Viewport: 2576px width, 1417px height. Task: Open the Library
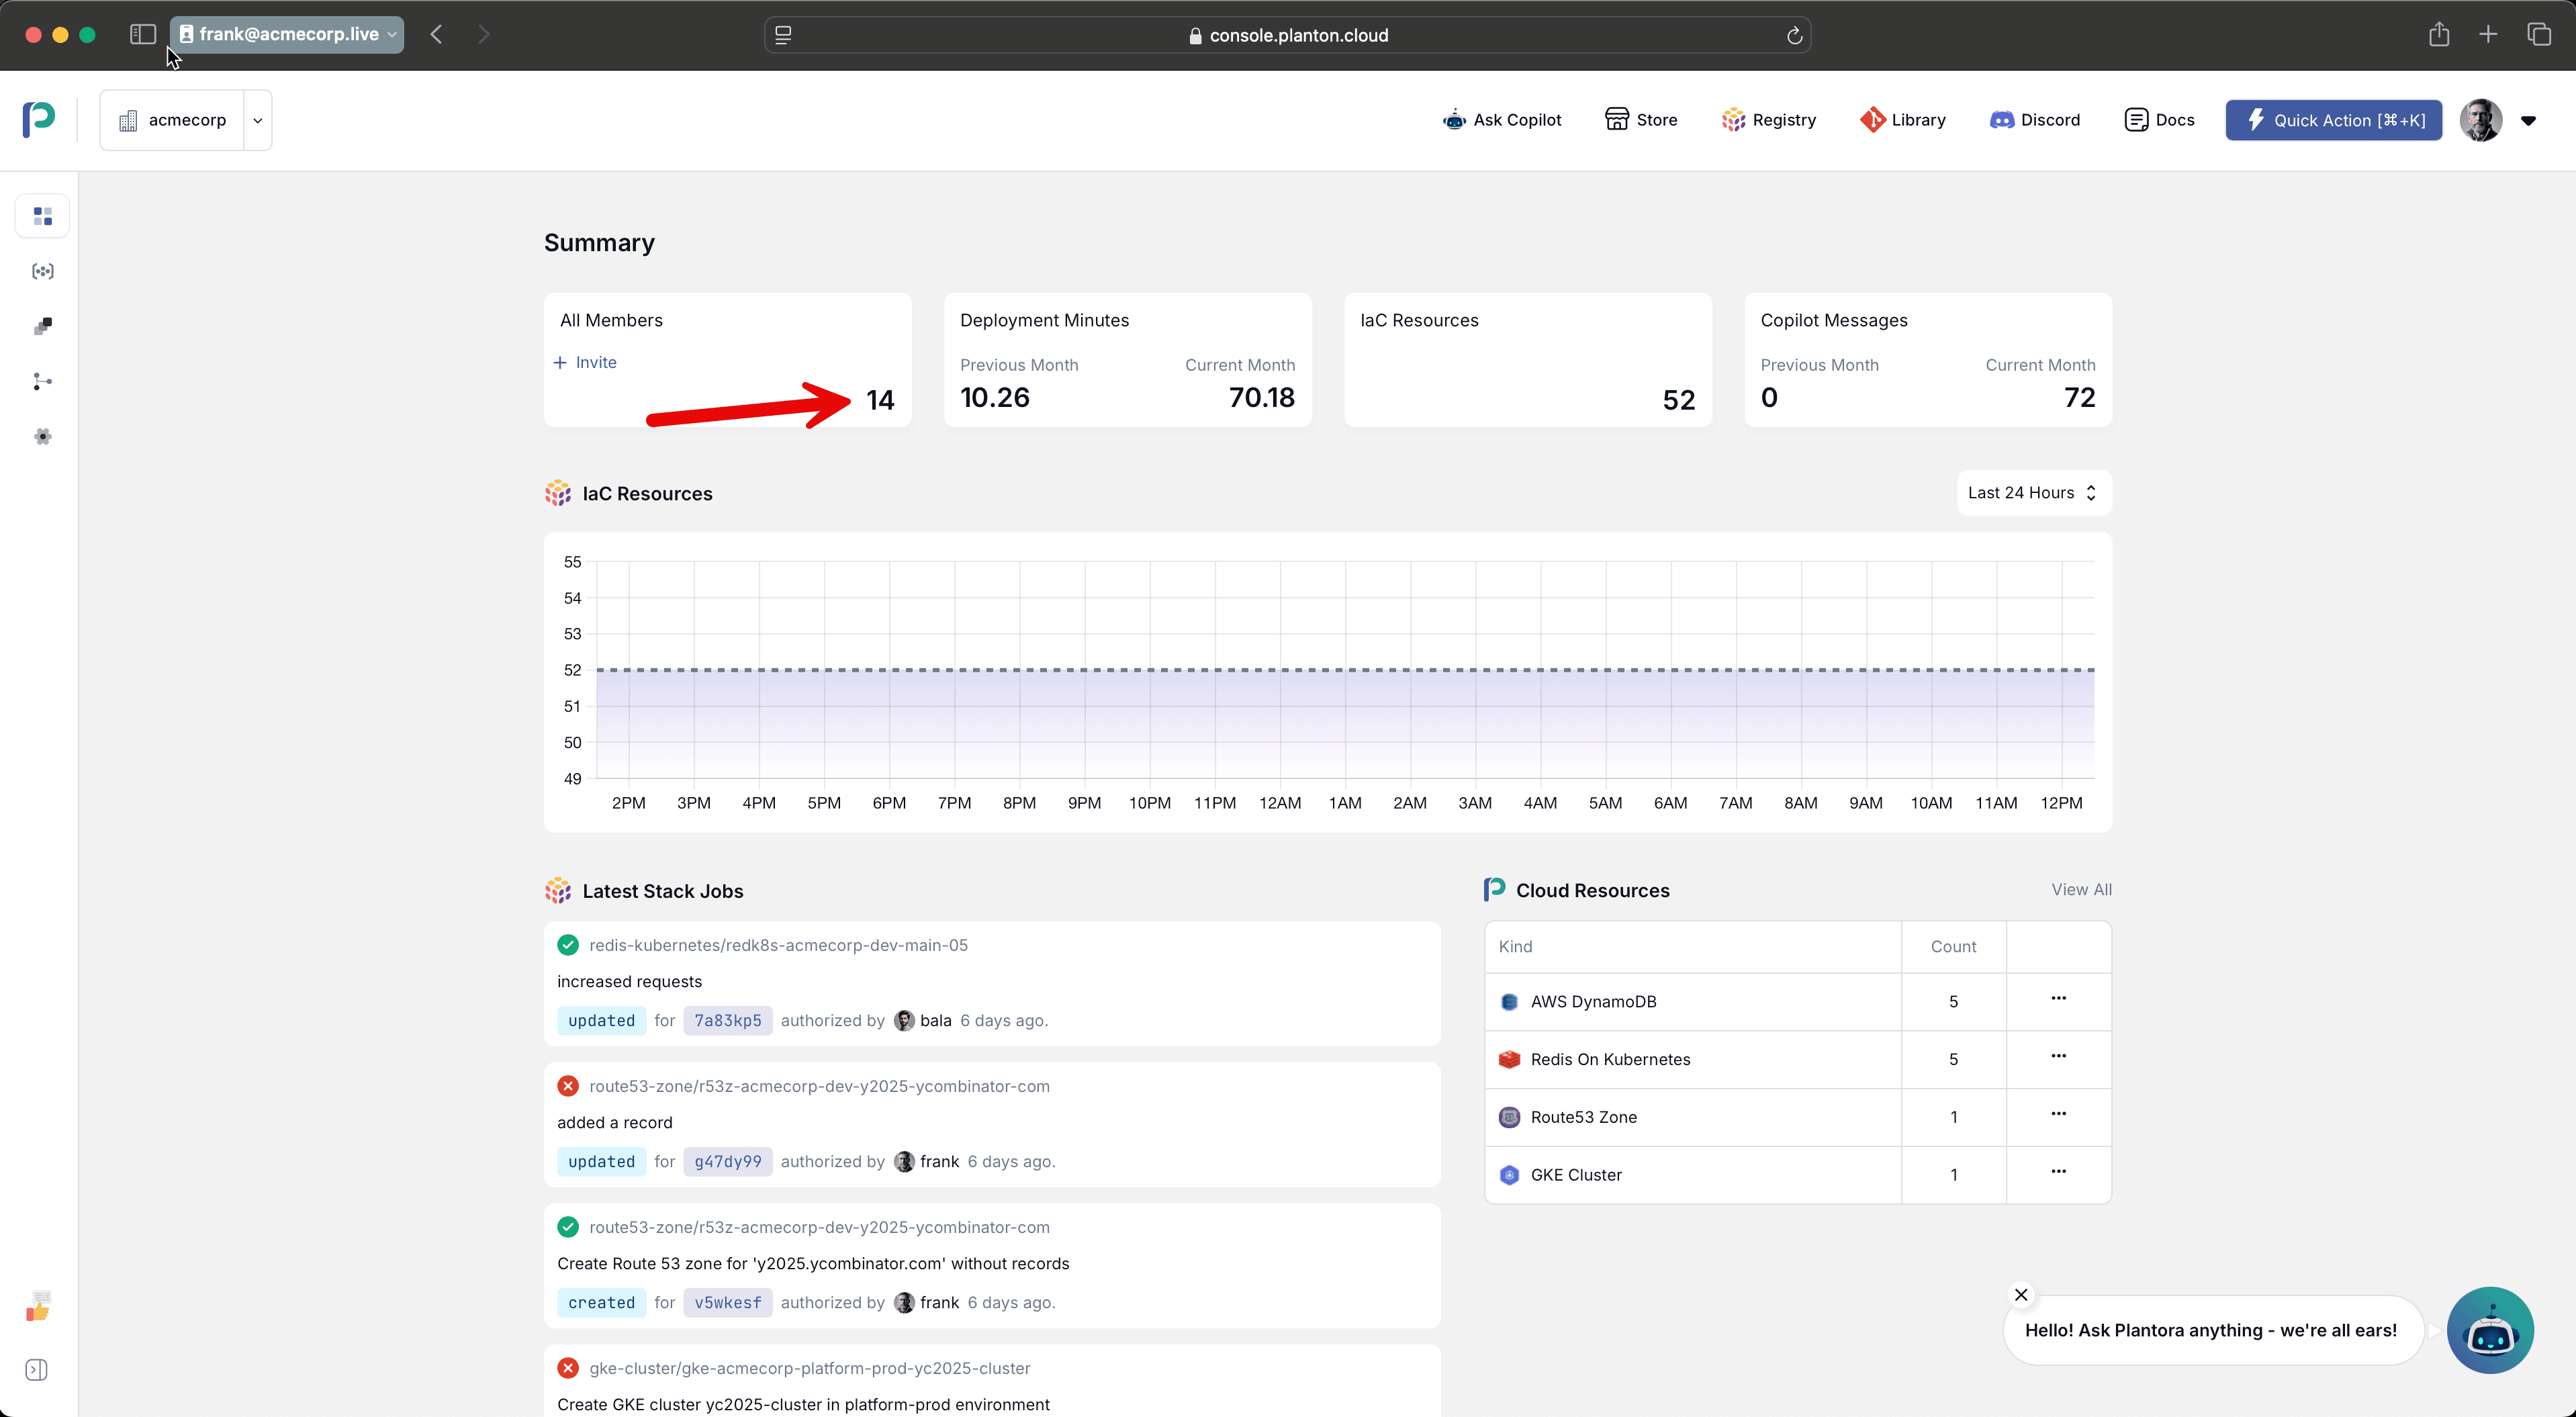pos(1903,120)
